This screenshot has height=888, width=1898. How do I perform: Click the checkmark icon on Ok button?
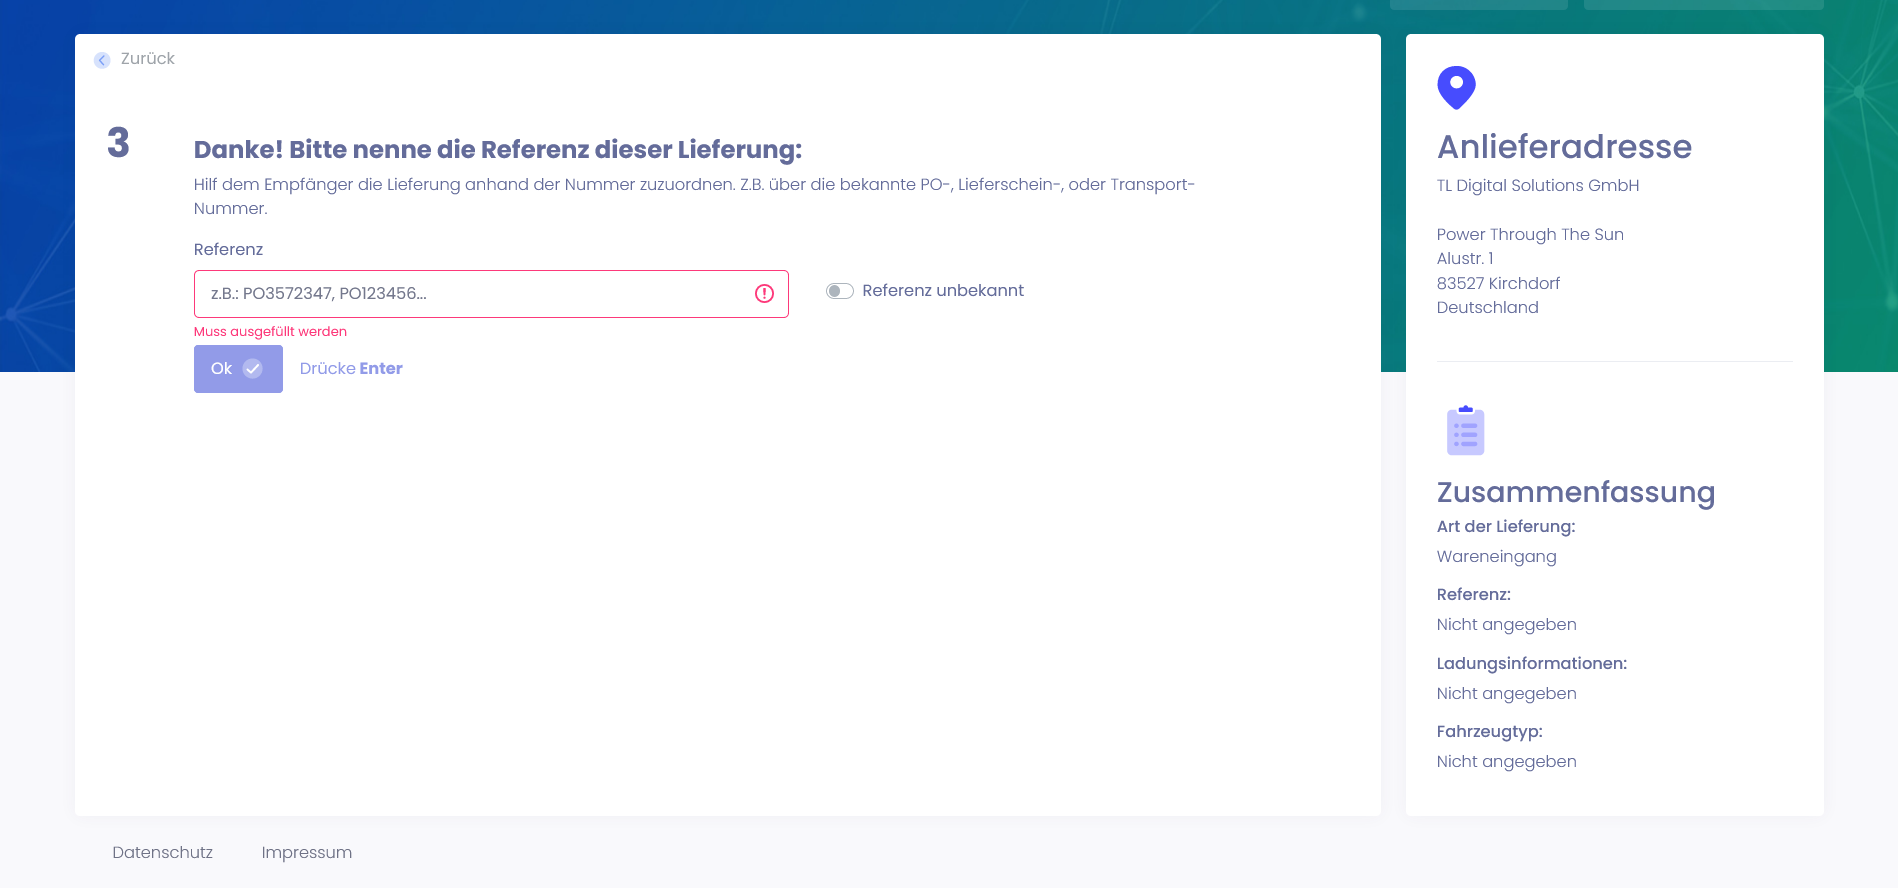click(x=253, y=369)
